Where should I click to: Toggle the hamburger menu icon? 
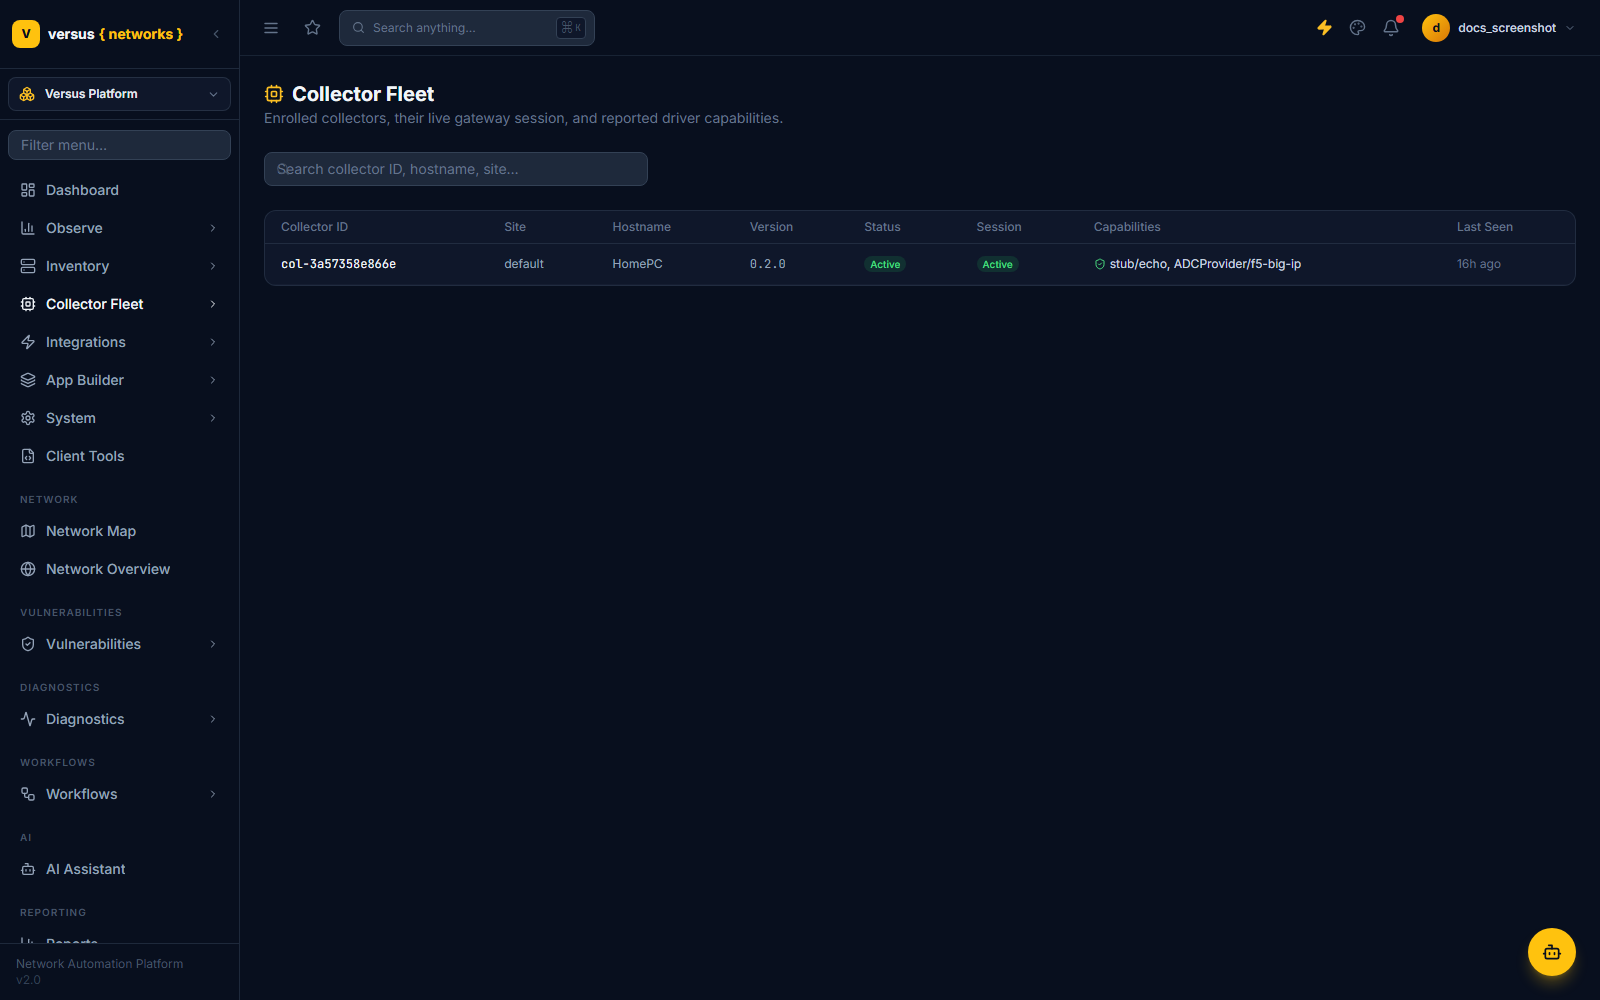point(271,28)
